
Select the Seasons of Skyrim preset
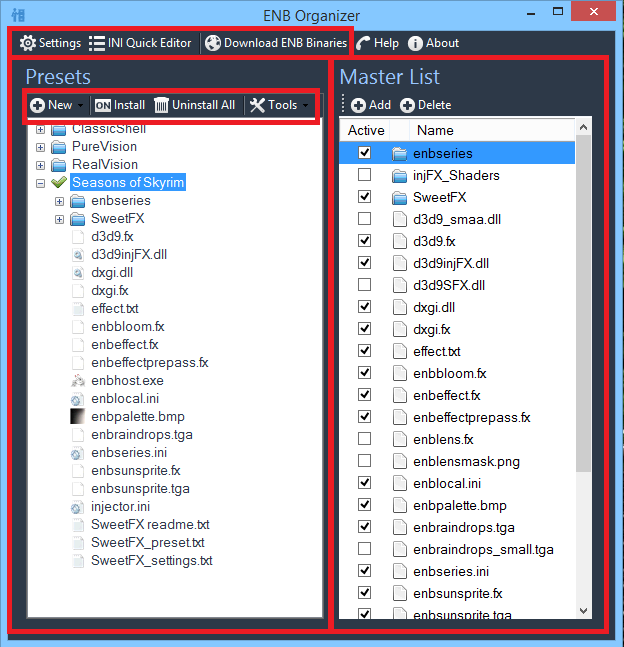tap(128, 182)
